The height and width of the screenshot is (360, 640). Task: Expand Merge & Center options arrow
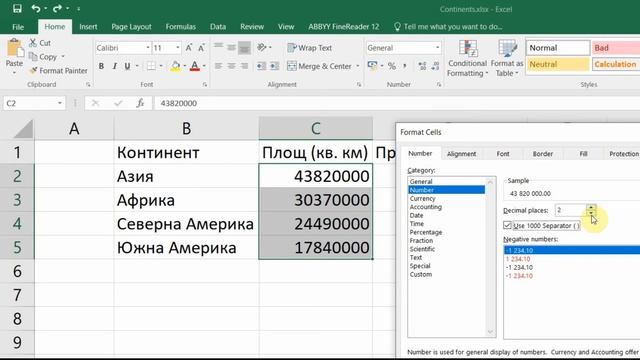tap(358, 66)
